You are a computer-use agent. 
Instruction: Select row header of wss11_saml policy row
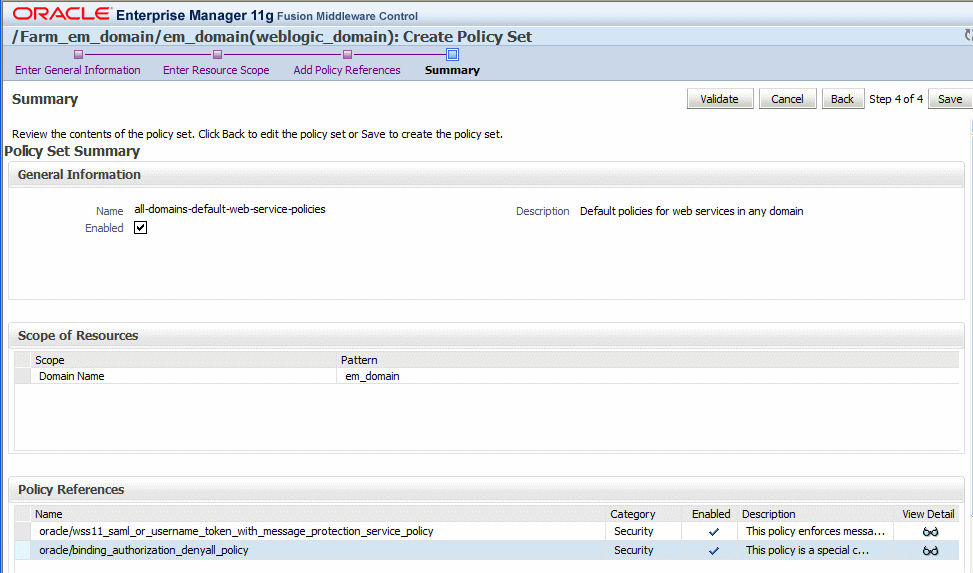23,531
